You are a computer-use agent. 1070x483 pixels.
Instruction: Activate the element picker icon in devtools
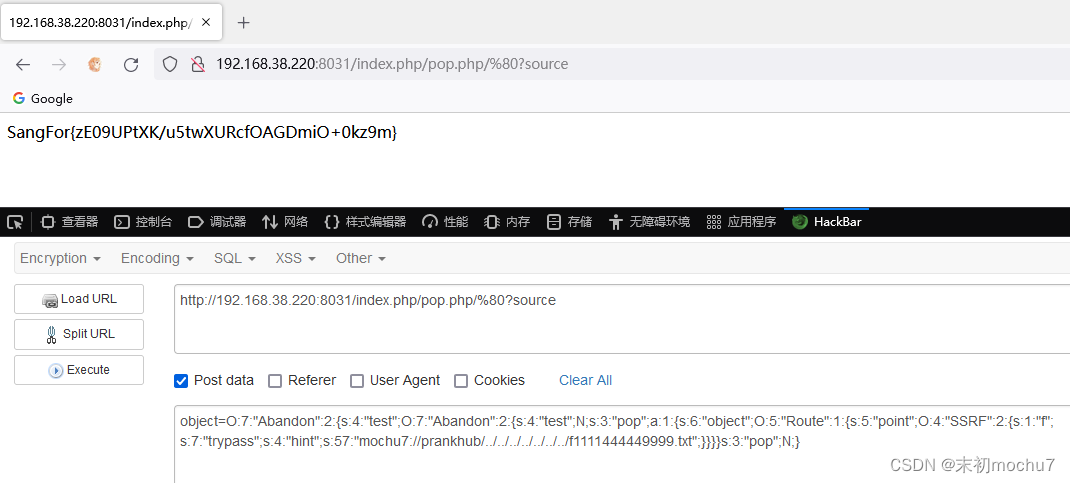(15, 222)
